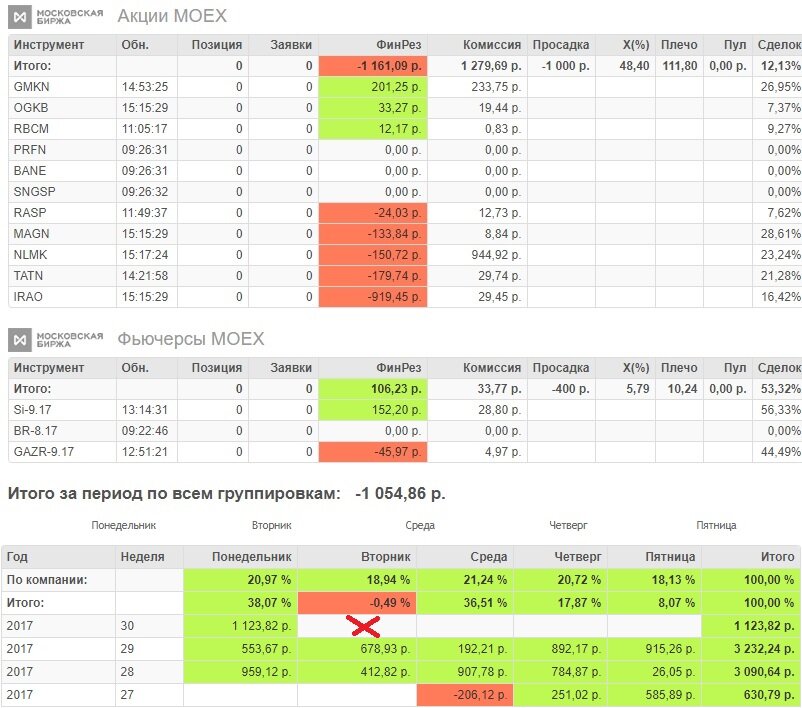Click the -1 161,09 р. total result cell

click(373, 66)
